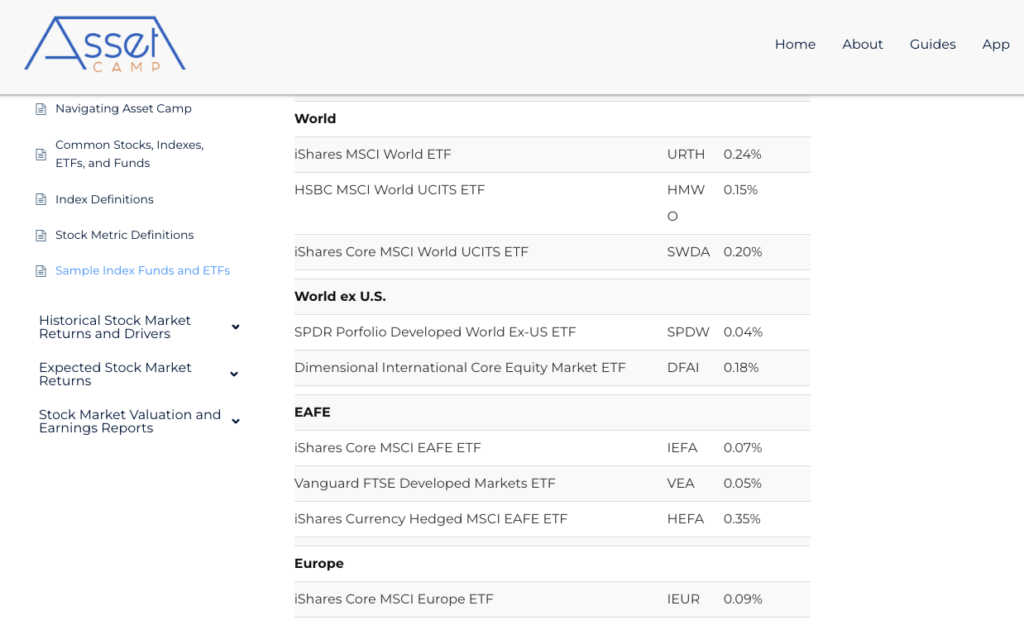Viewport: 1024px width, 625px height.
Task: Select SPDR Porfolio Developed World Ex-US ETF
Action: (x=435, y=332)
